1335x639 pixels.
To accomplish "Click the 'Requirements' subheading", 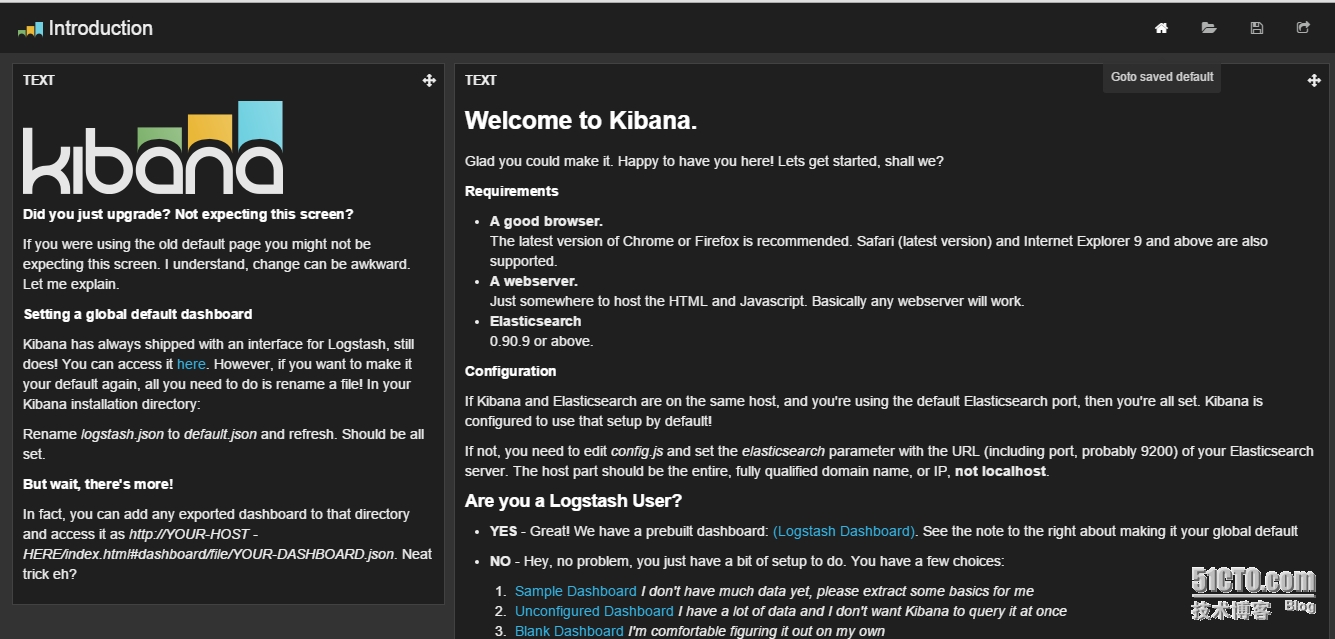I will pyautogui.click(x=512, y=191).
